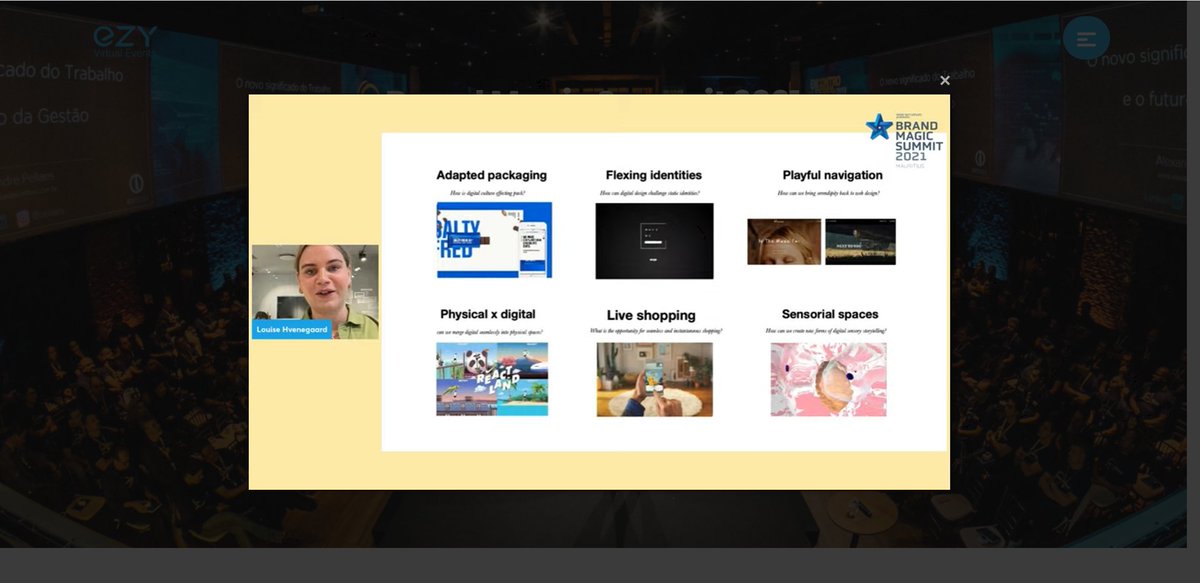Click the dark Flexing identities image

click(x=655, y=241)
